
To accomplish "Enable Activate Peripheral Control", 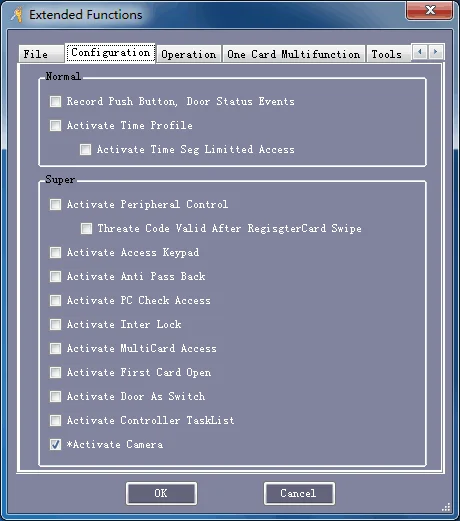I will 55,204.
